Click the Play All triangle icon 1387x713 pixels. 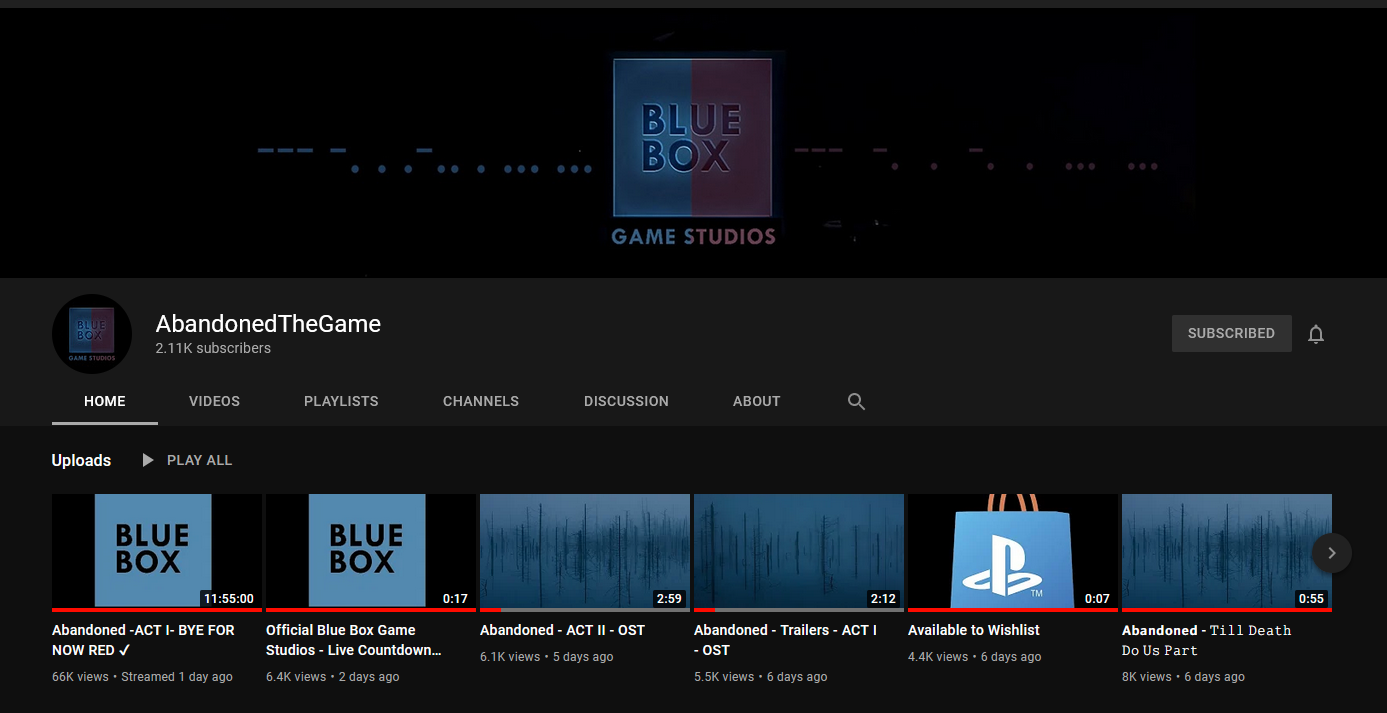pyautogui.click(x=148, y=460)
